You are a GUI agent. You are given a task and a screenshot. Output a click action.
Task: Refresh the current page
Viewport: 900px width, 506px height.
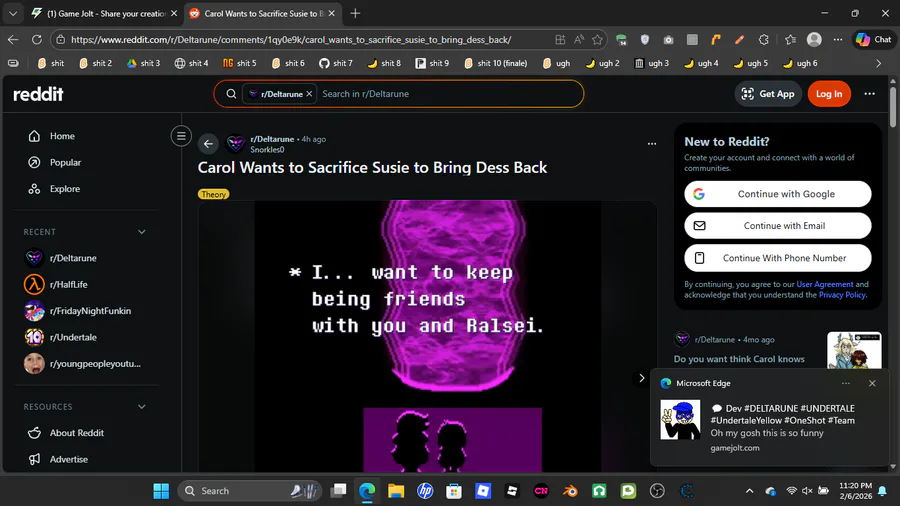(37, 40)
